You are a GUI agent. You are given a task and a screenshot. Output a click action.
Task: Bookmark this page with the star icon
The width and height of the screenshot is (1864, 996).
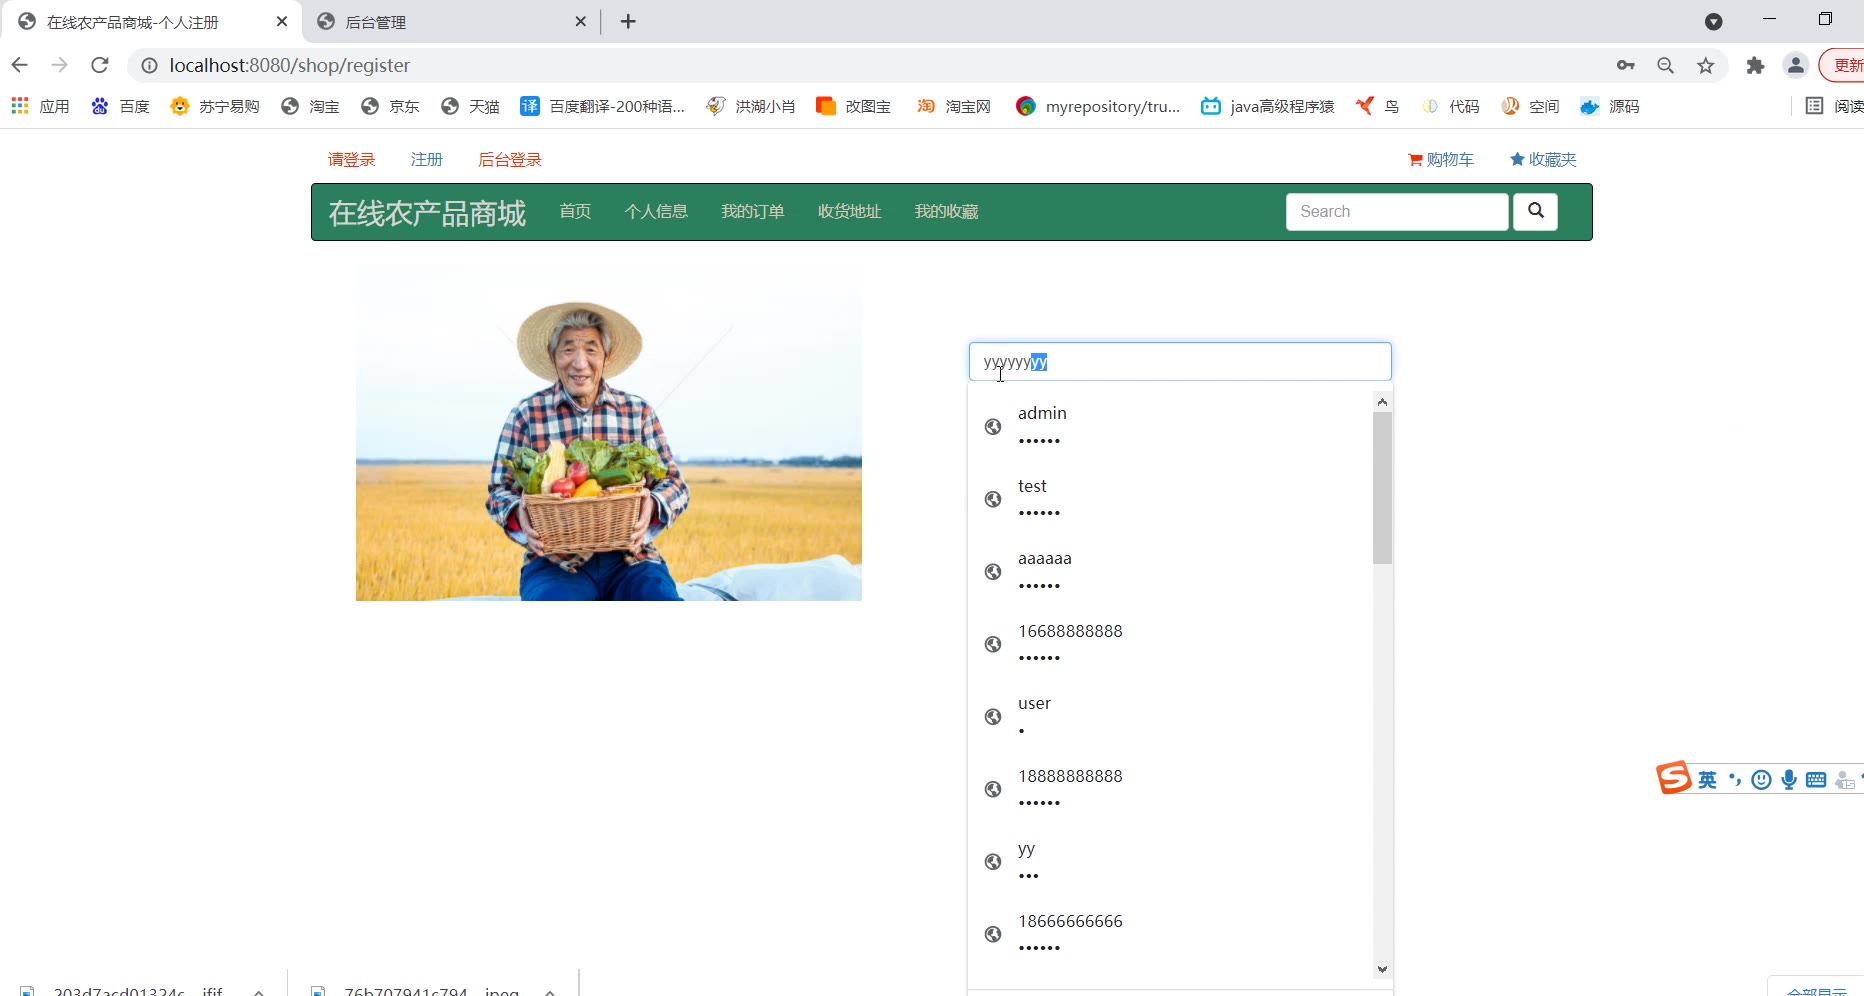pos(1706,65)
